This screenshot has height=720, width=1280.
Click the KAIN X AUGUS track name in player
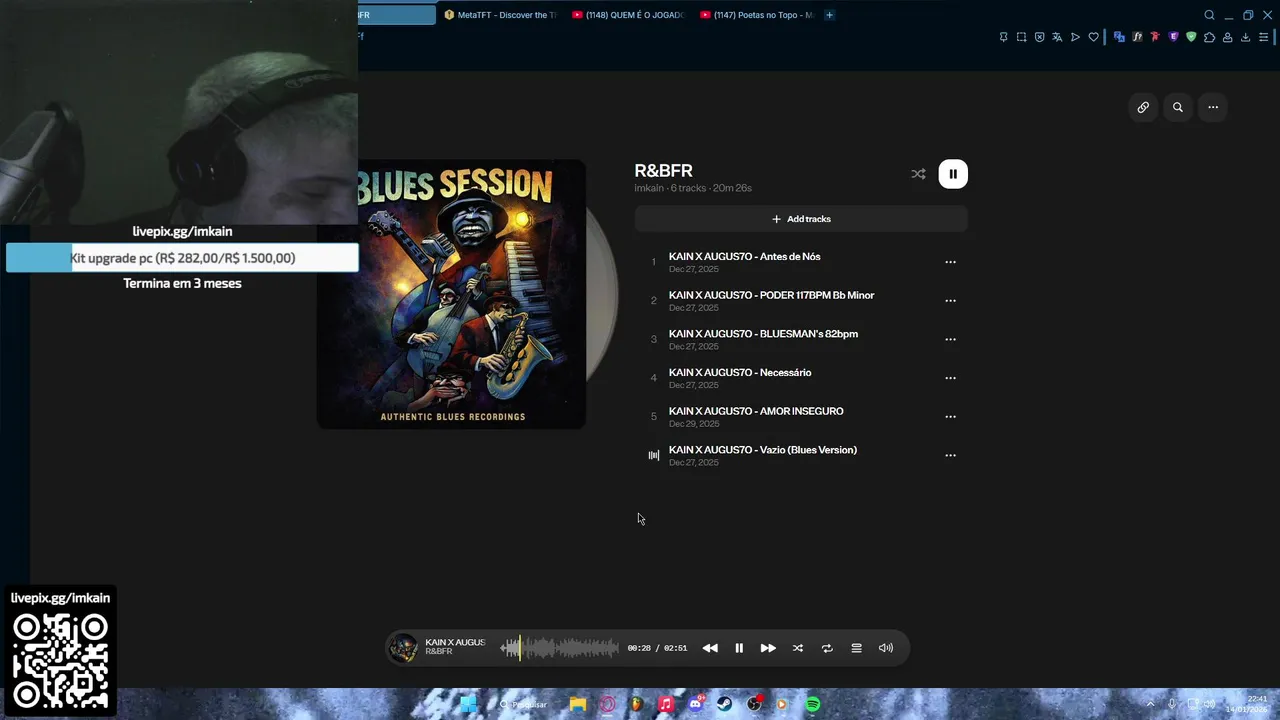tap(455, 642)
